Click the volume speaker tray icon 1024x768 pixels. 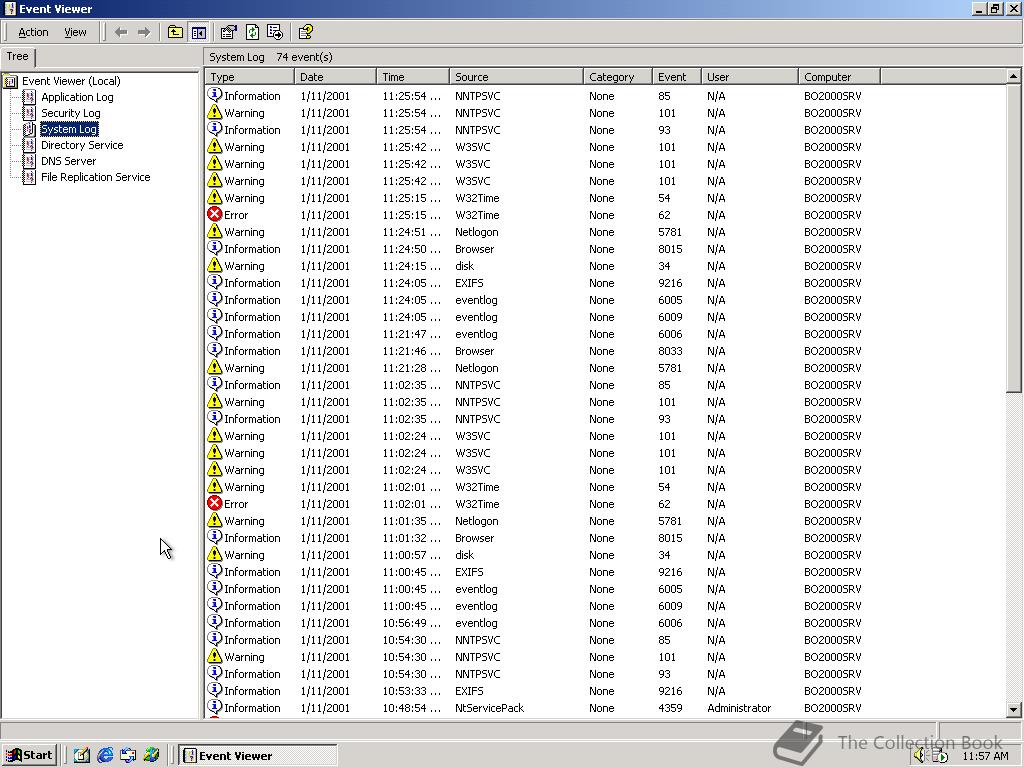pos(920,756)
